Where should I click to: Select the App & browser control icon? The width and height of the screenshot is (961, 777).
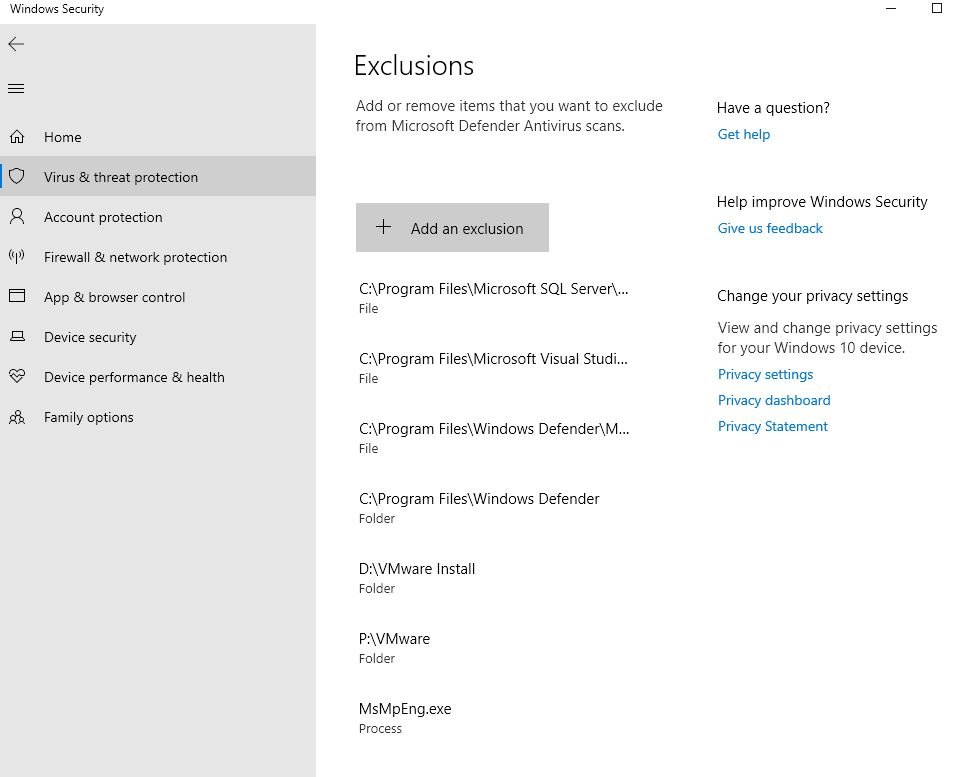[15, 297]
